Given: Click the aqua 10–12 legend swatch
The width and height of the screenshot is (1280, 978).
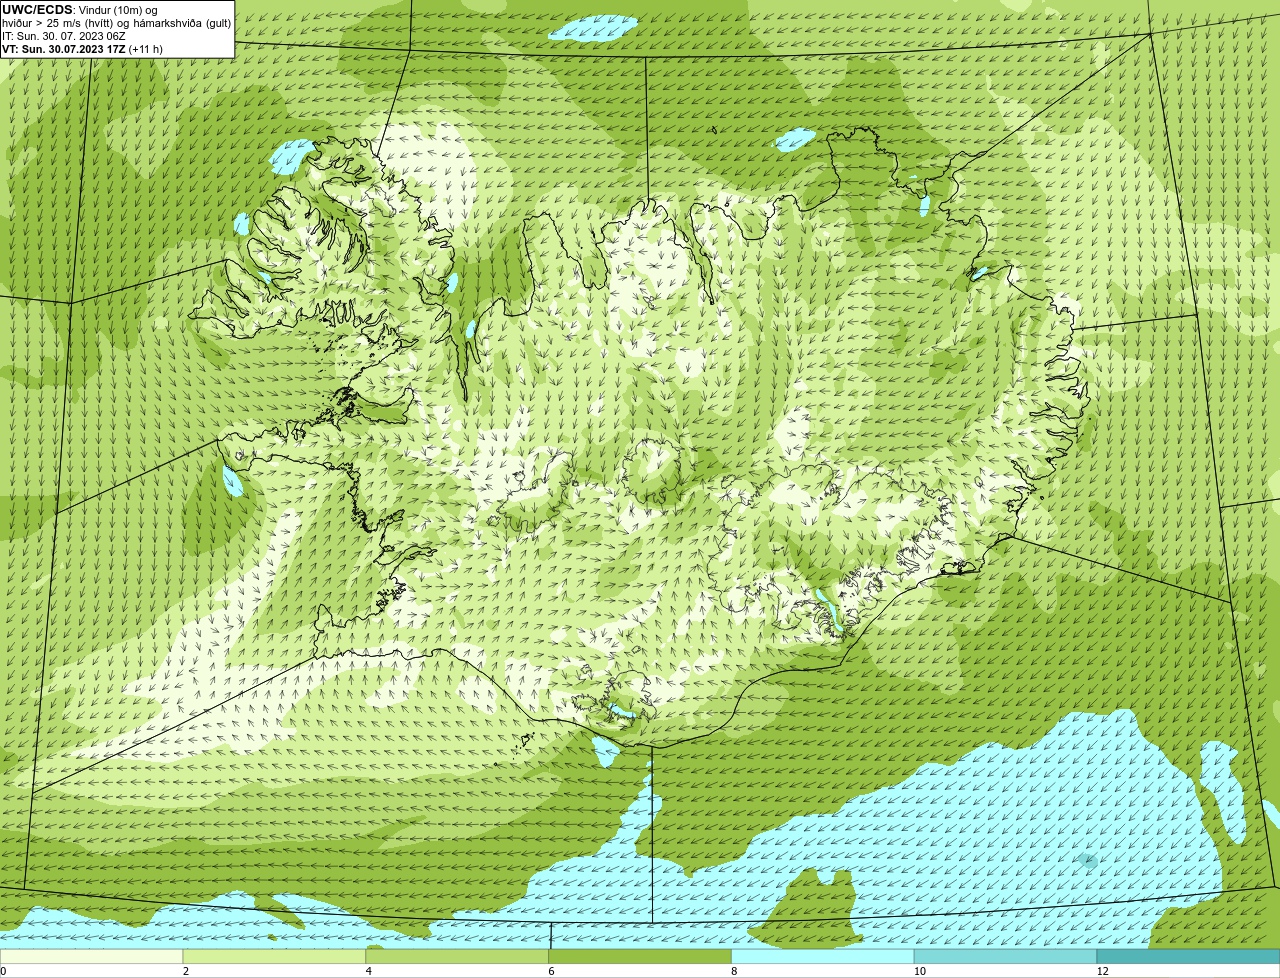Looking at the screenshot, I should [1006, 956].
